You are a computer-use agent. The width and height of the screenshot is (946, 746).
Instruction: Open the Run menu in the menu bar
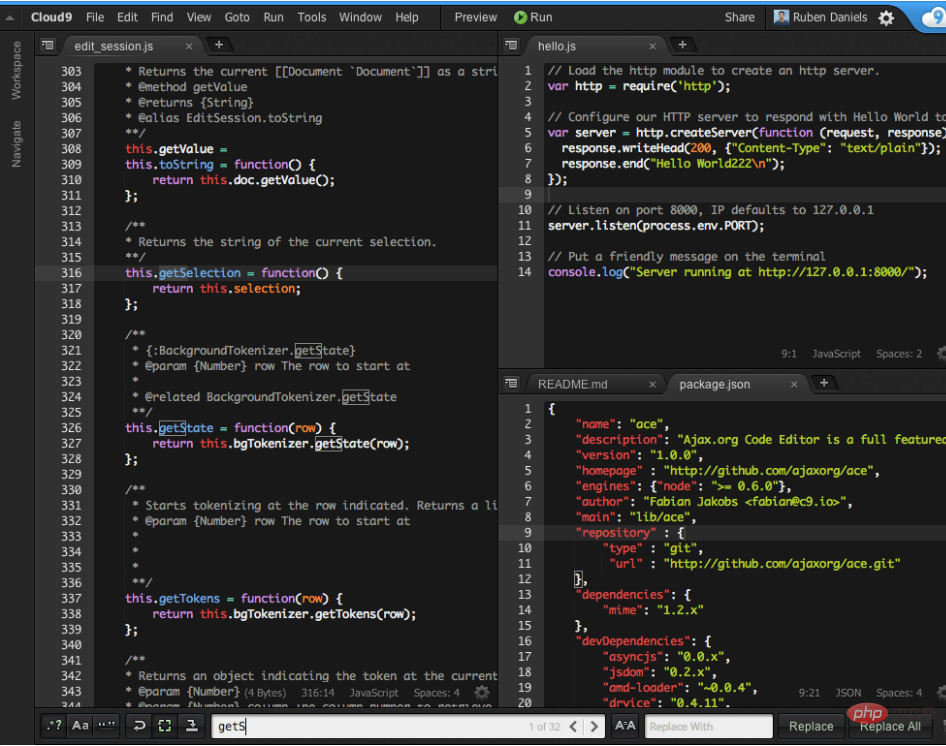[x=273, y=18]
